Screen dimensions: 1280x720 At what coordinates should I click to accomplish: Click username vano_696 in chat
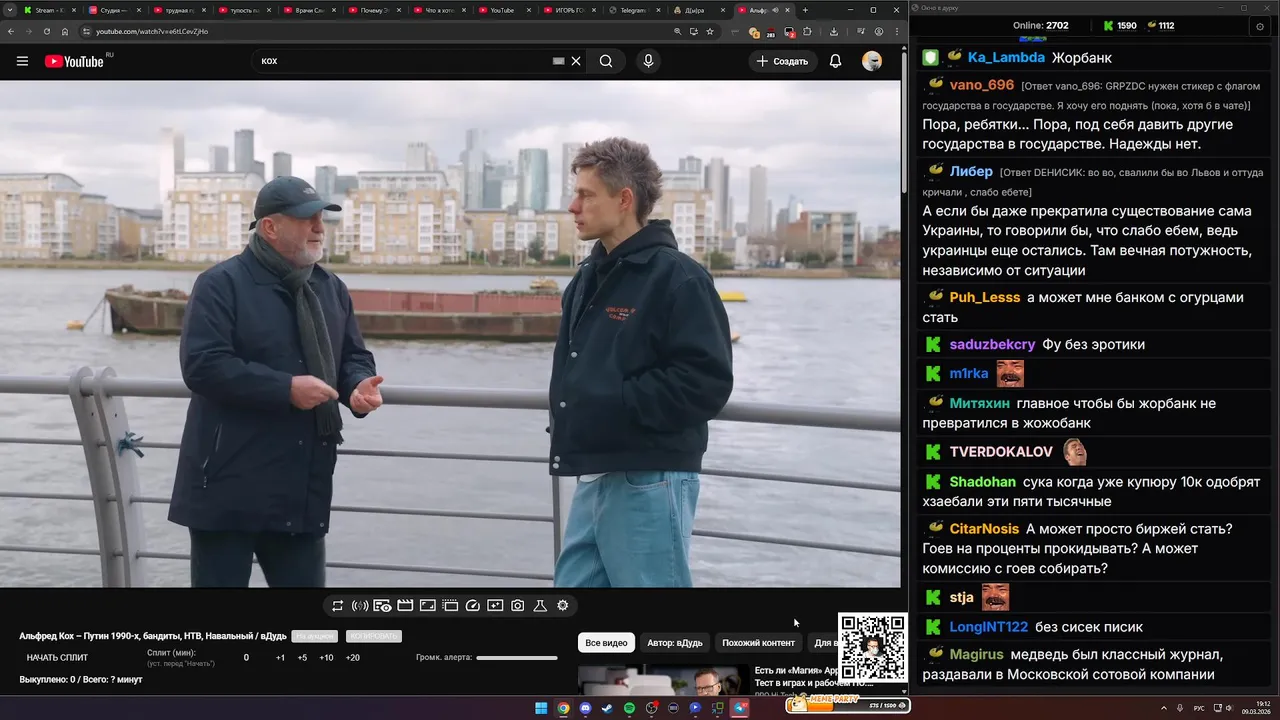coord(982,85)
